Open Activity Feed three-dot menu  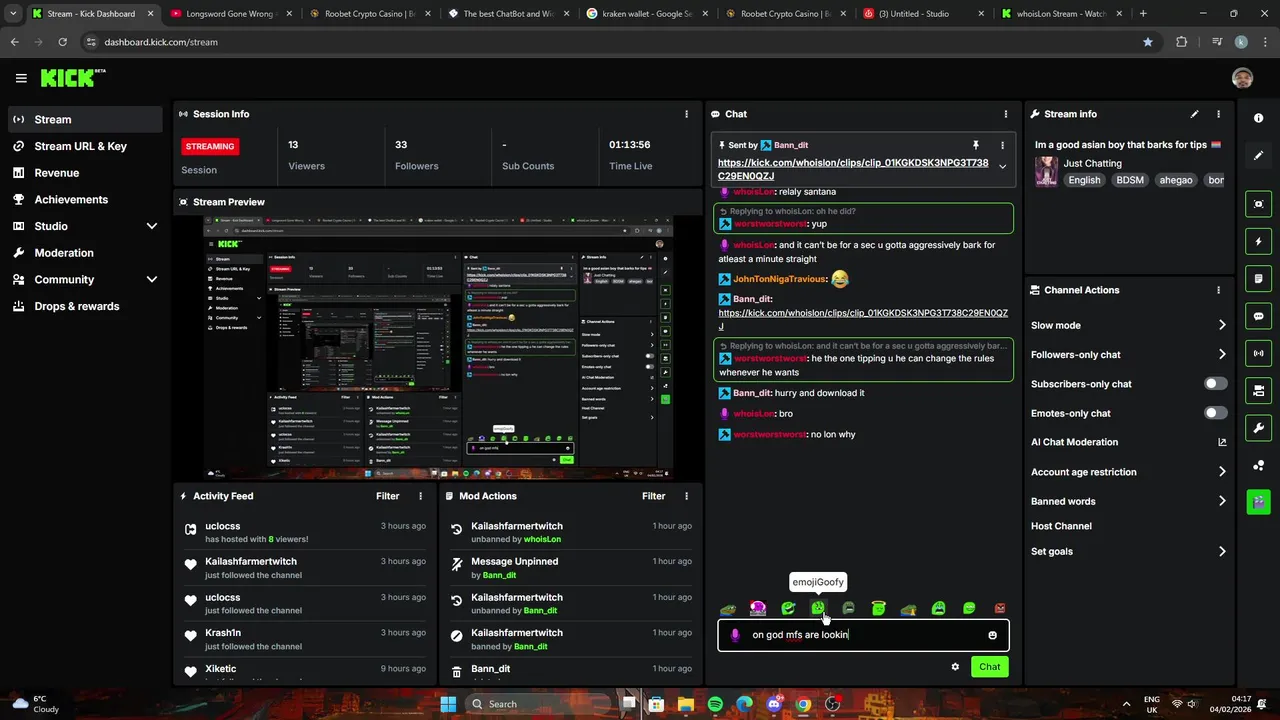420,496
